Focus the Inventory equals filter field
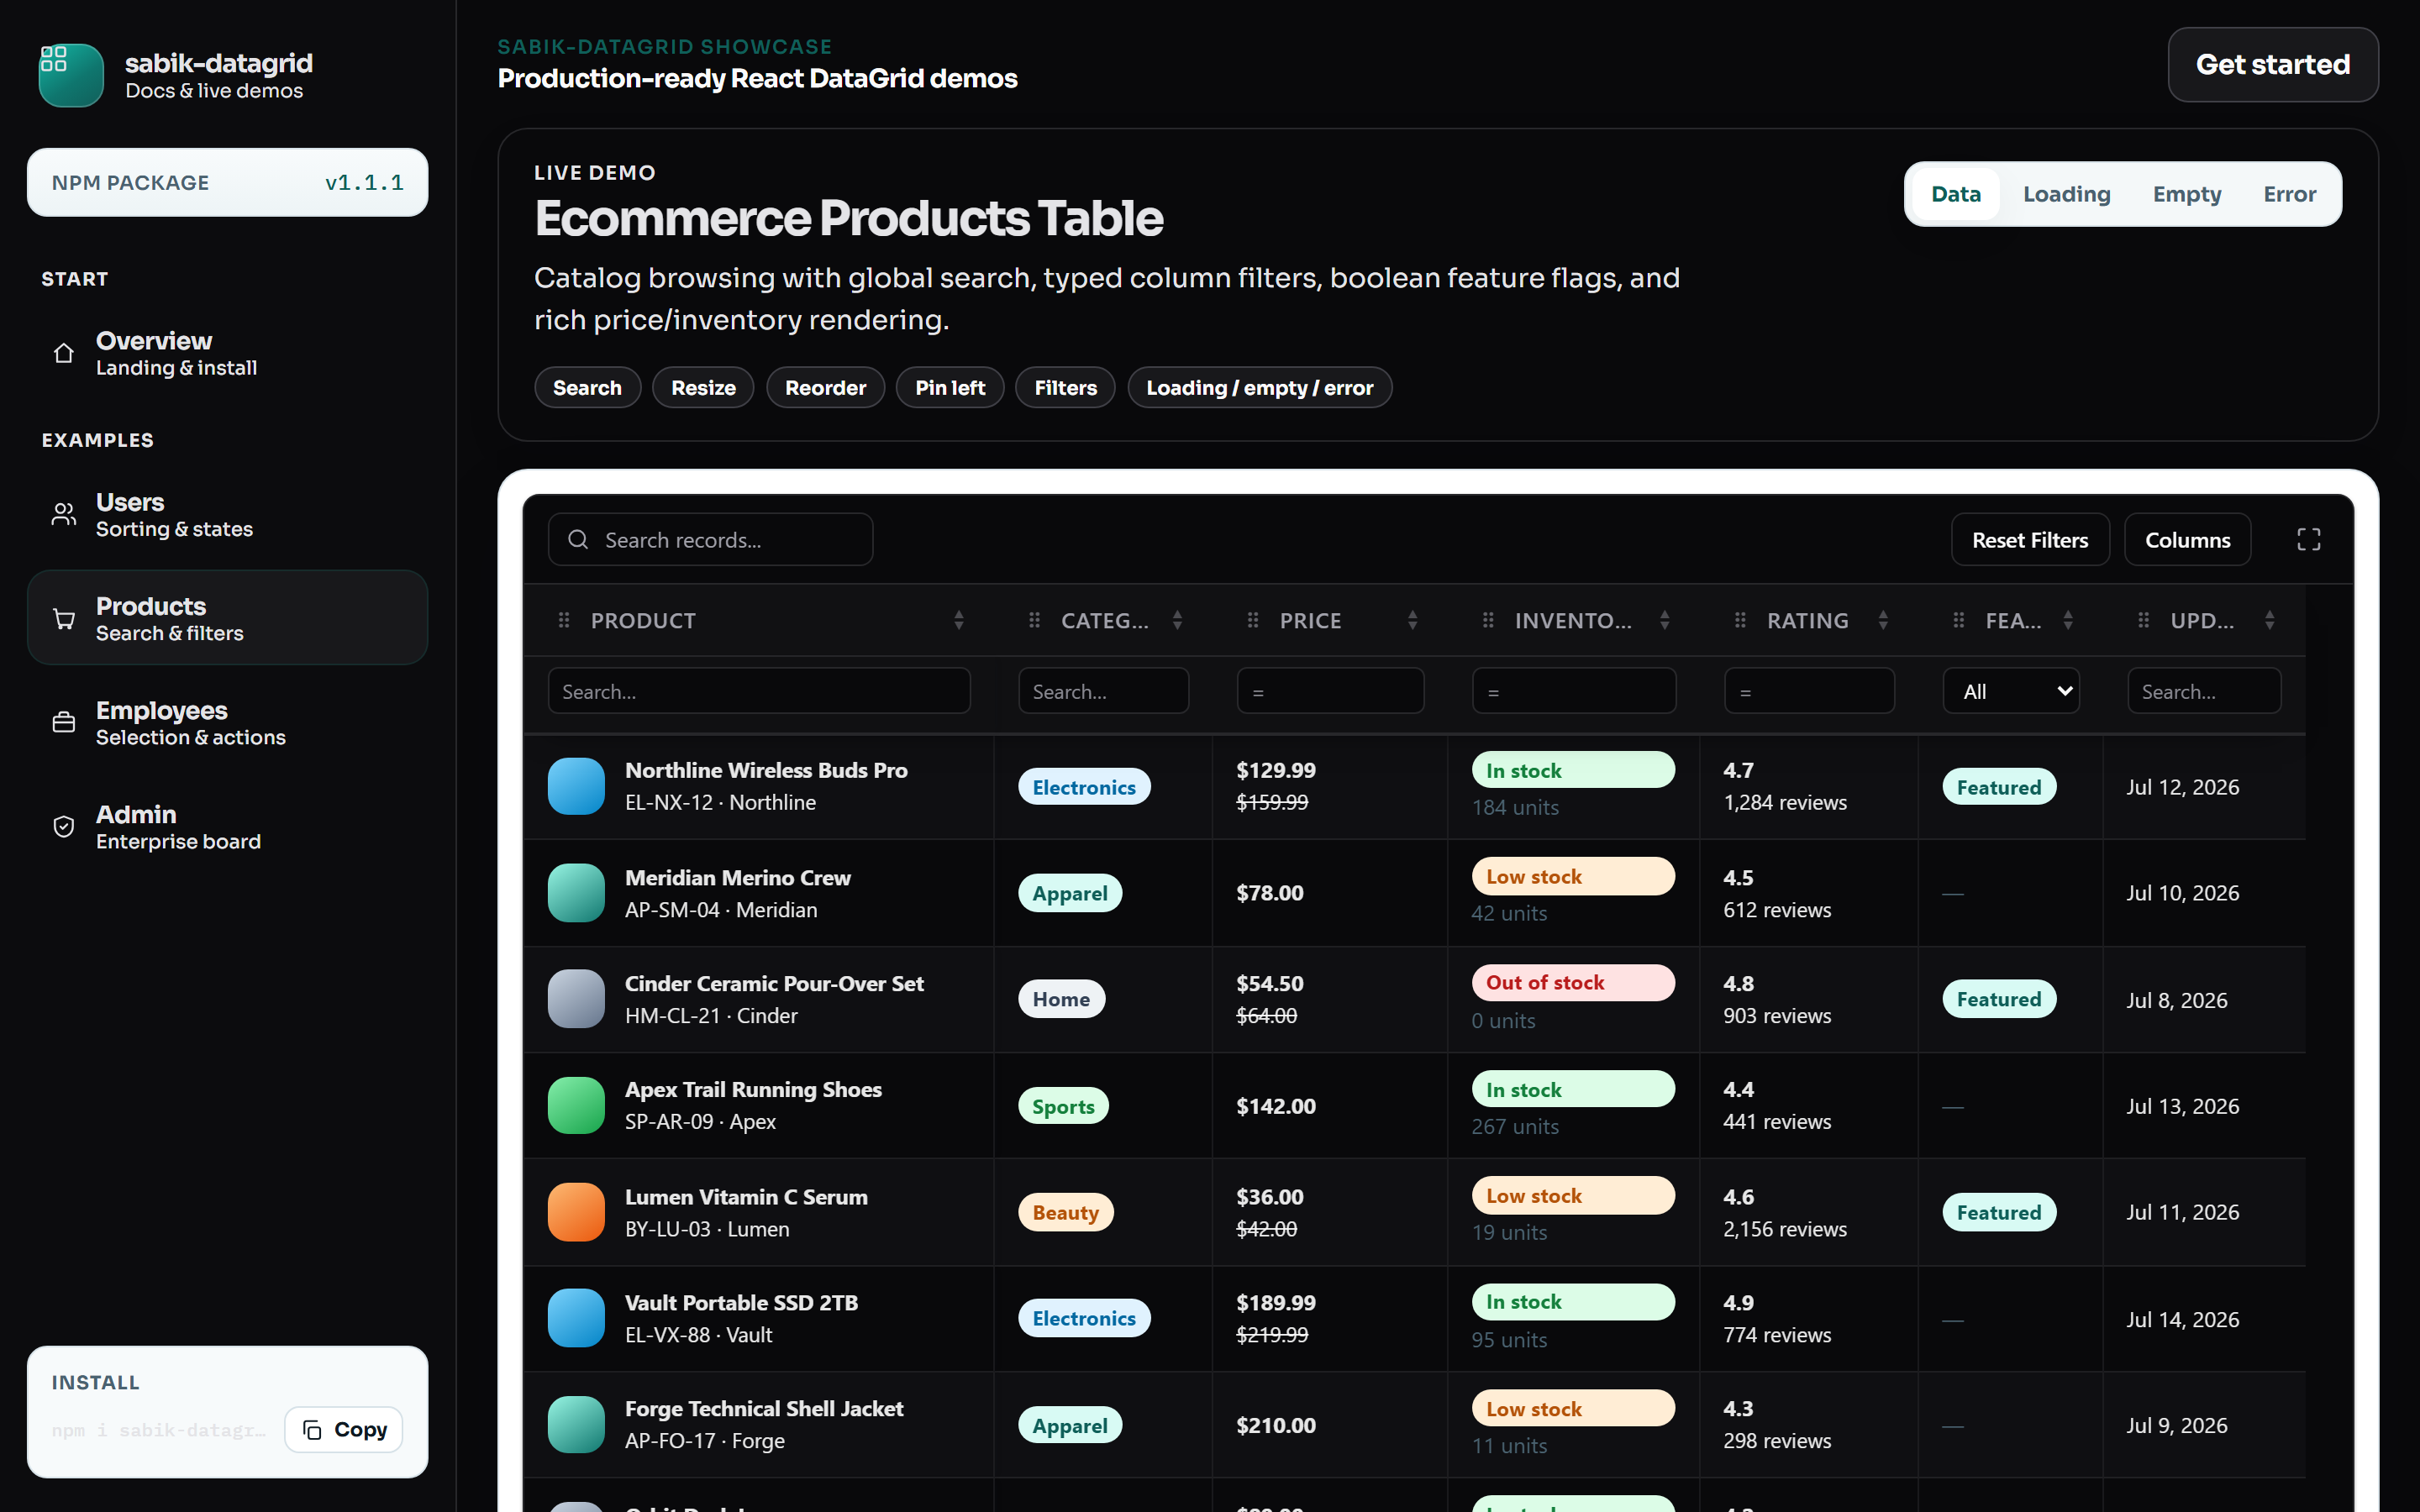This screenshot has height=1512, width=2420. point(1574,691)
